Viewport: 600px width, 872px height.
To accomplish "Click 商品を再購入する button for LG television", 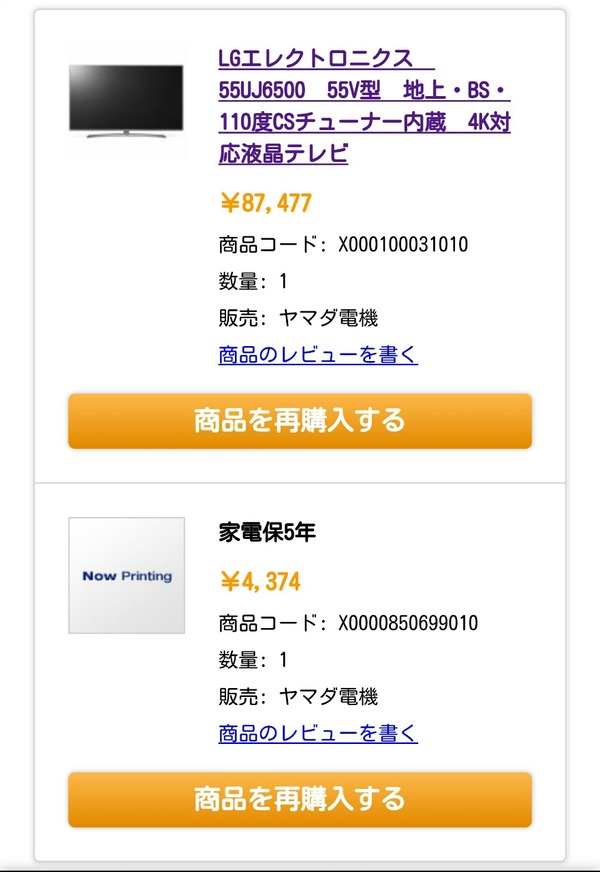I will [300, 421].
